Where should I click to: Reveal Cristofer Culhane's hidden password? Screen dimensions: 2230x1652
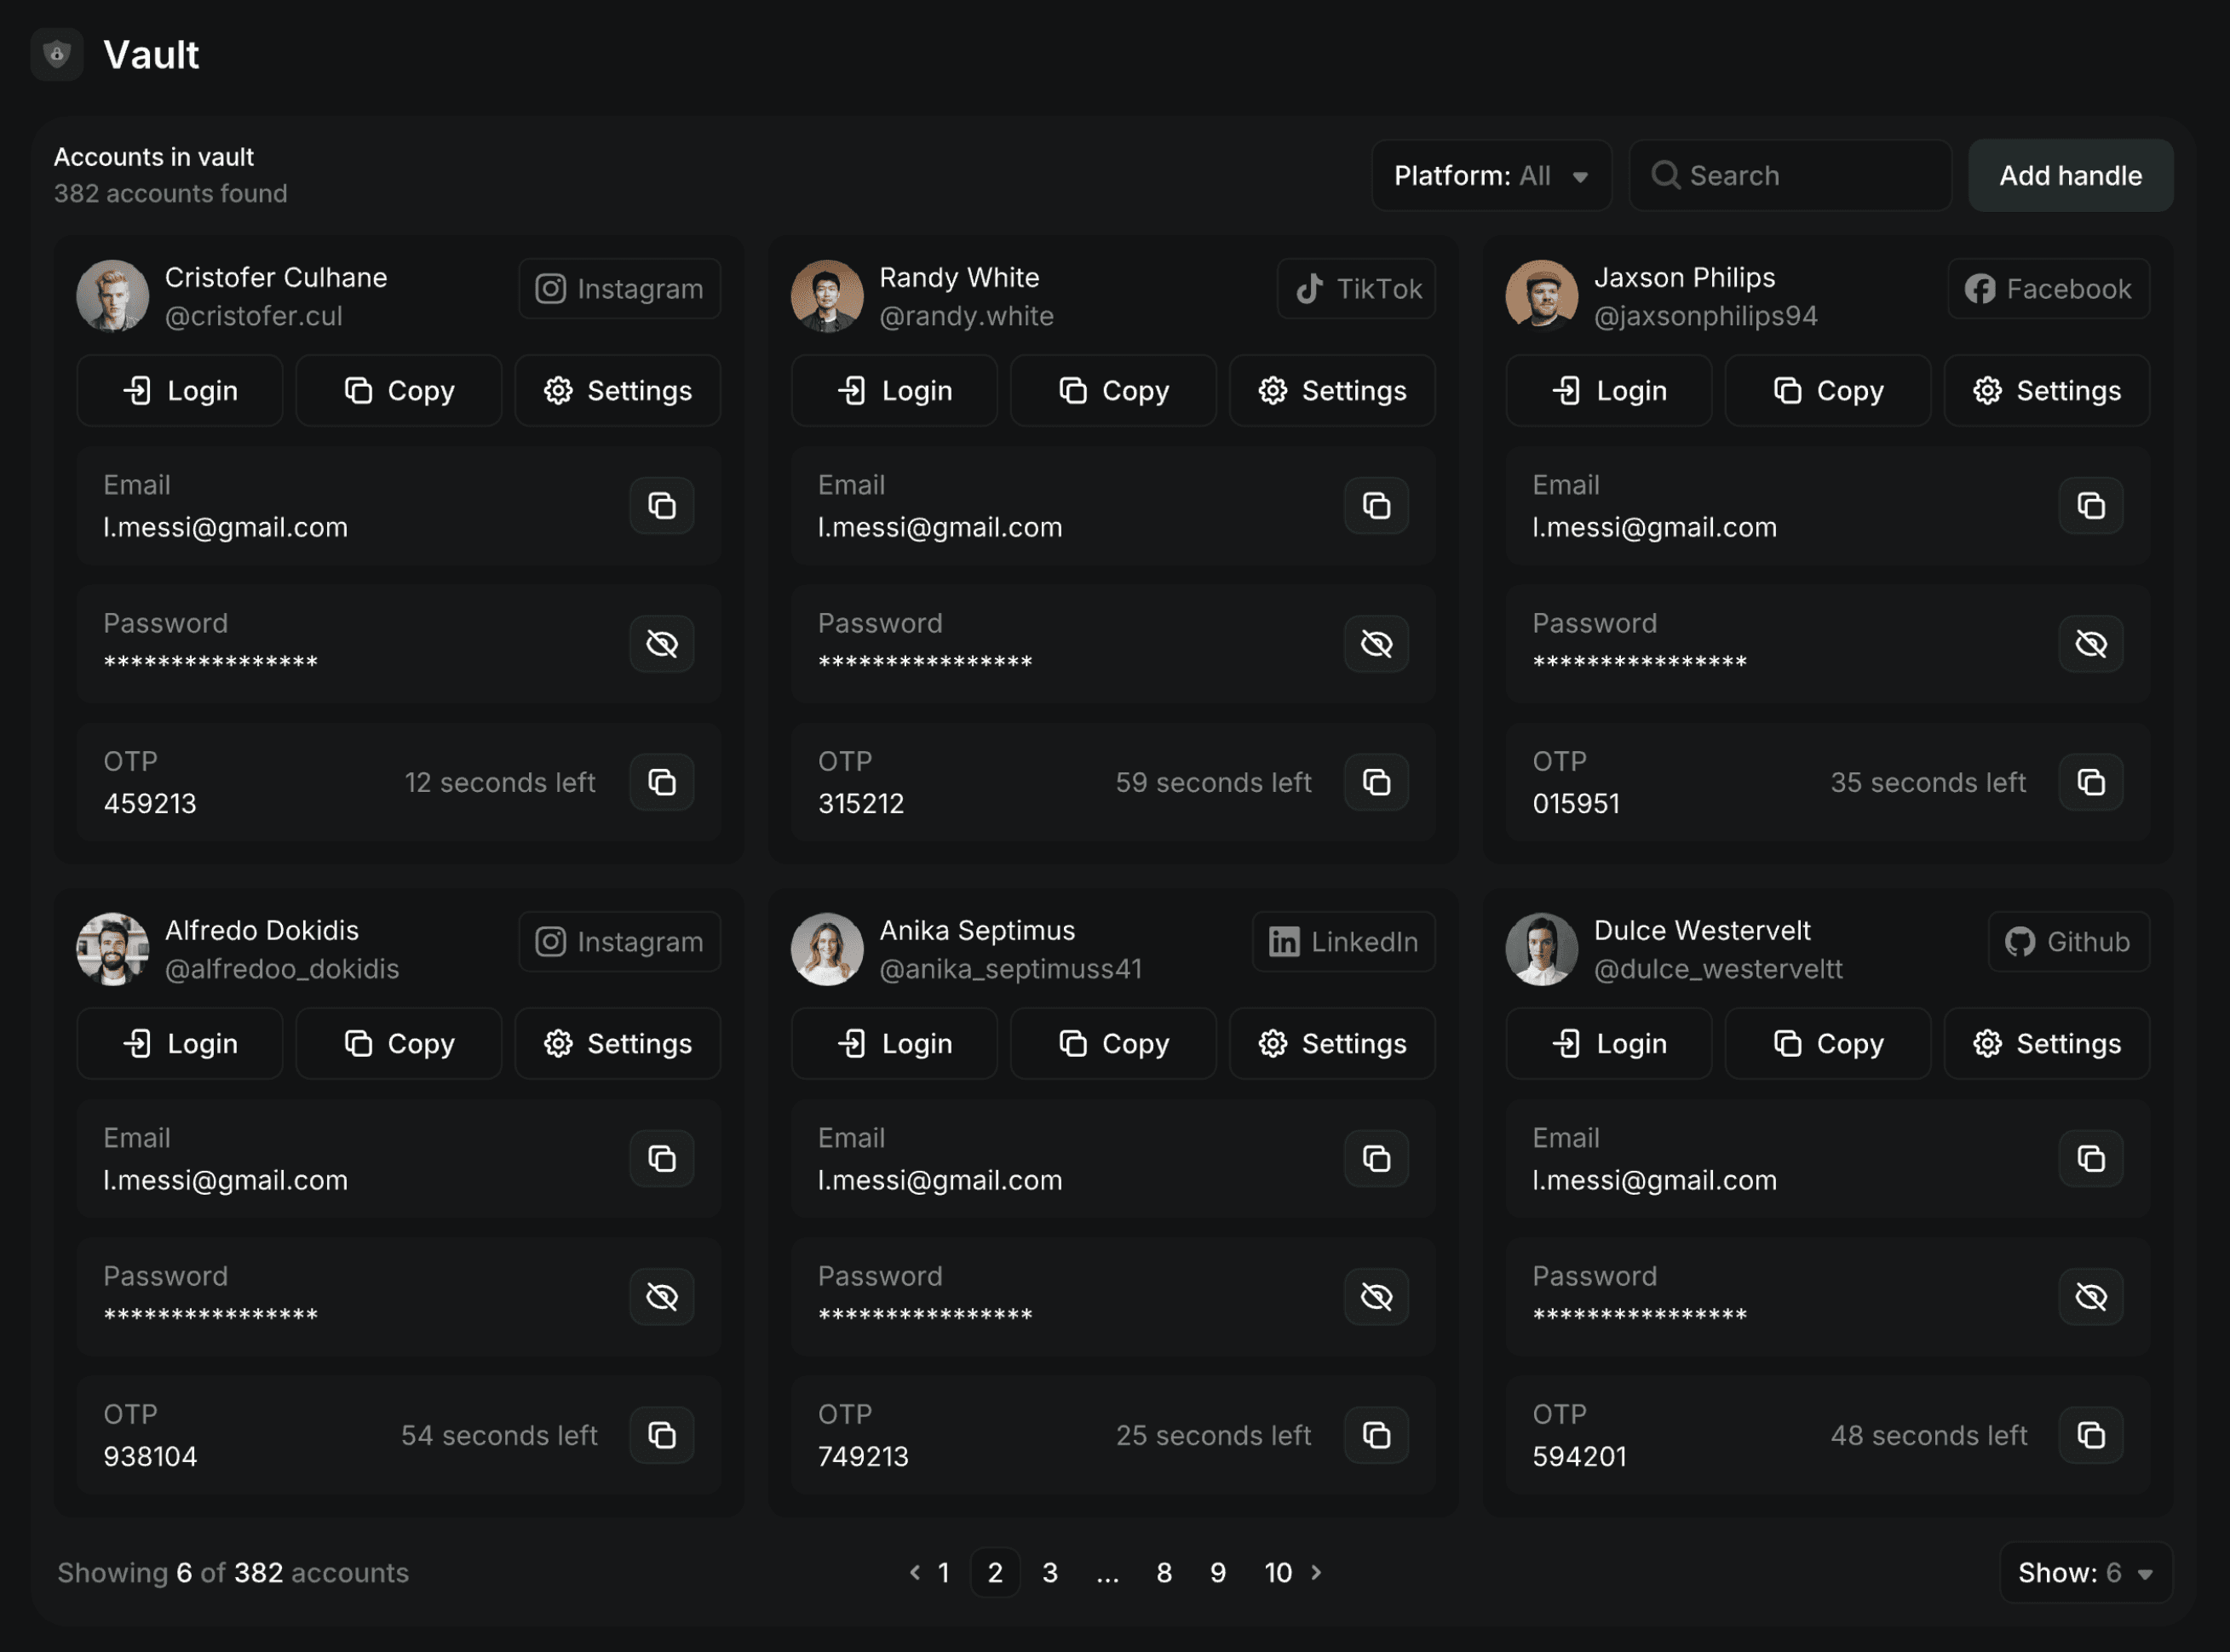(661, 644)
